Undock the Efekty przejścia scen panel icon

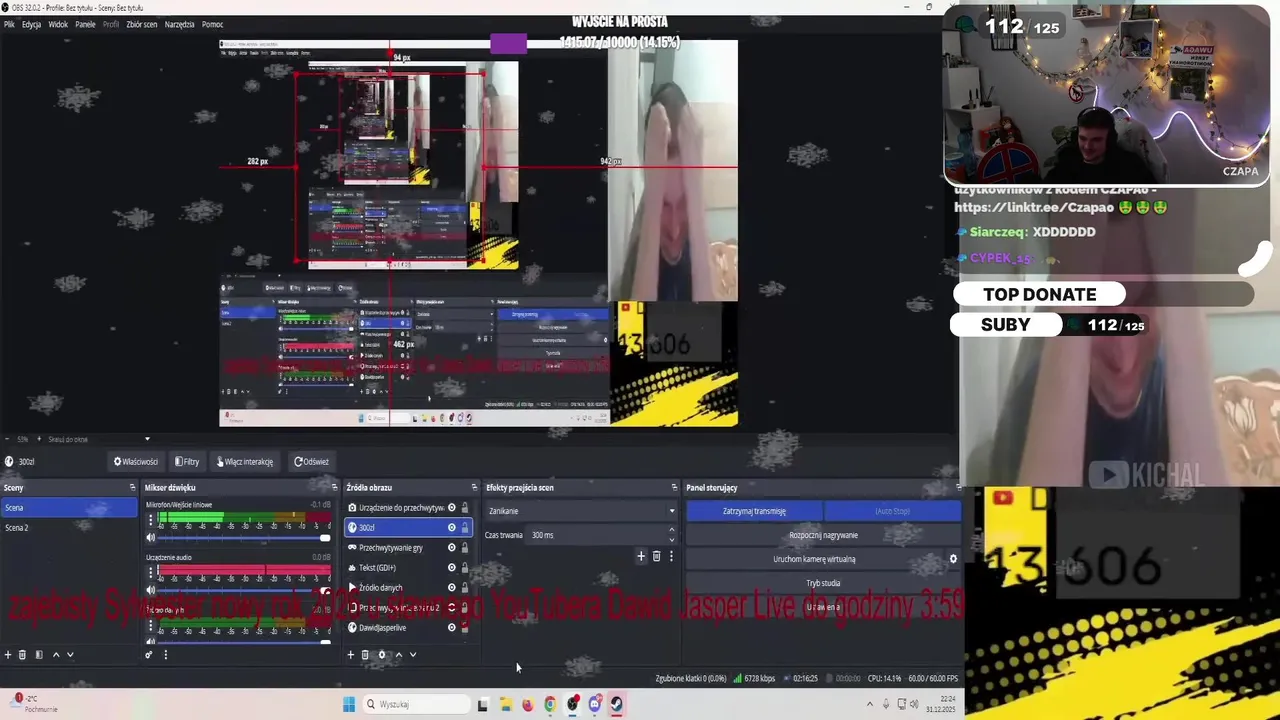(x=674, y=488)
